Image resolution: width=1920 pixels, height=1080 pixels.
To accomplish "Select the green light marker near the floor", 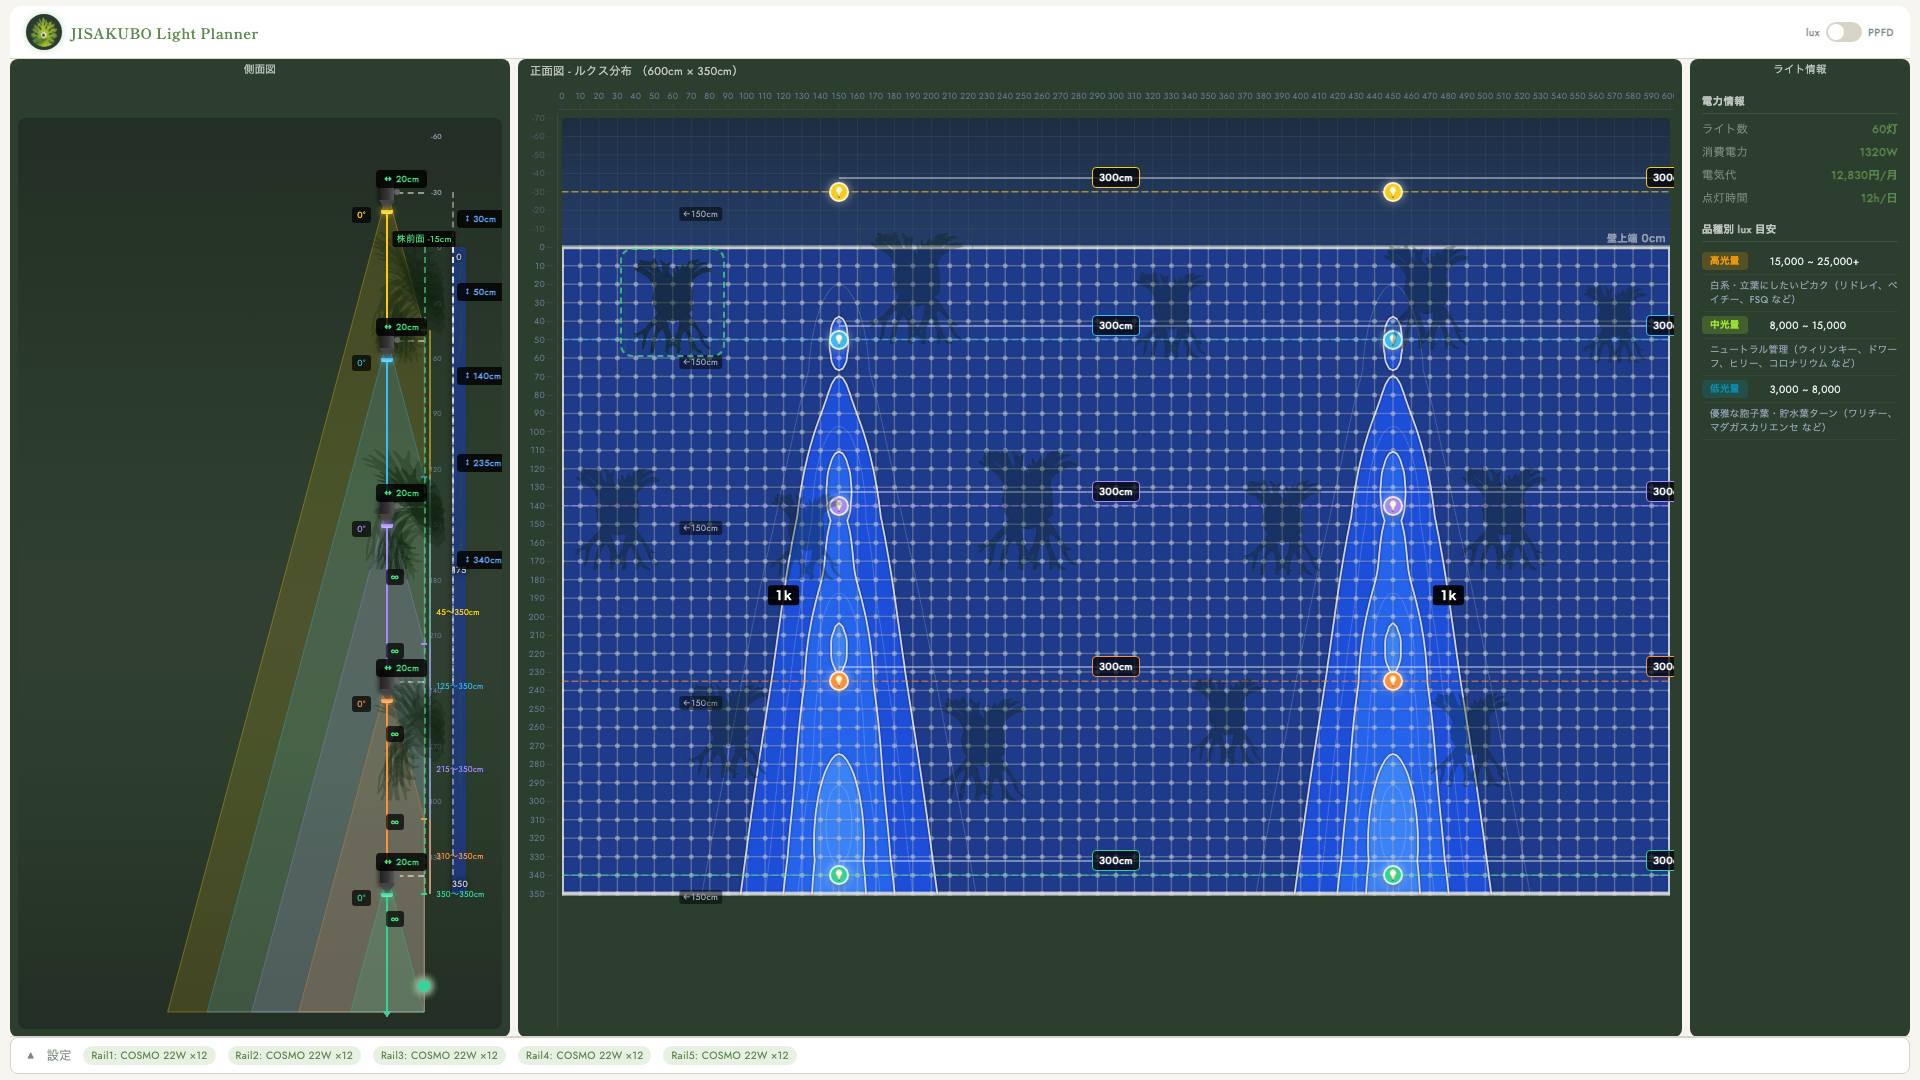I will click(838, 874).
